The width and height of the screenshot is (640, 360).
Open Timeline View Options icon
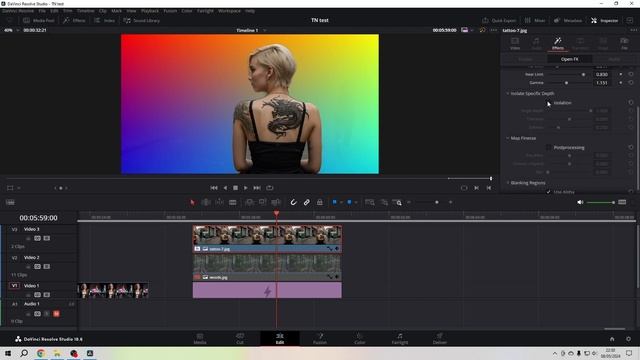tap(10, 202)
